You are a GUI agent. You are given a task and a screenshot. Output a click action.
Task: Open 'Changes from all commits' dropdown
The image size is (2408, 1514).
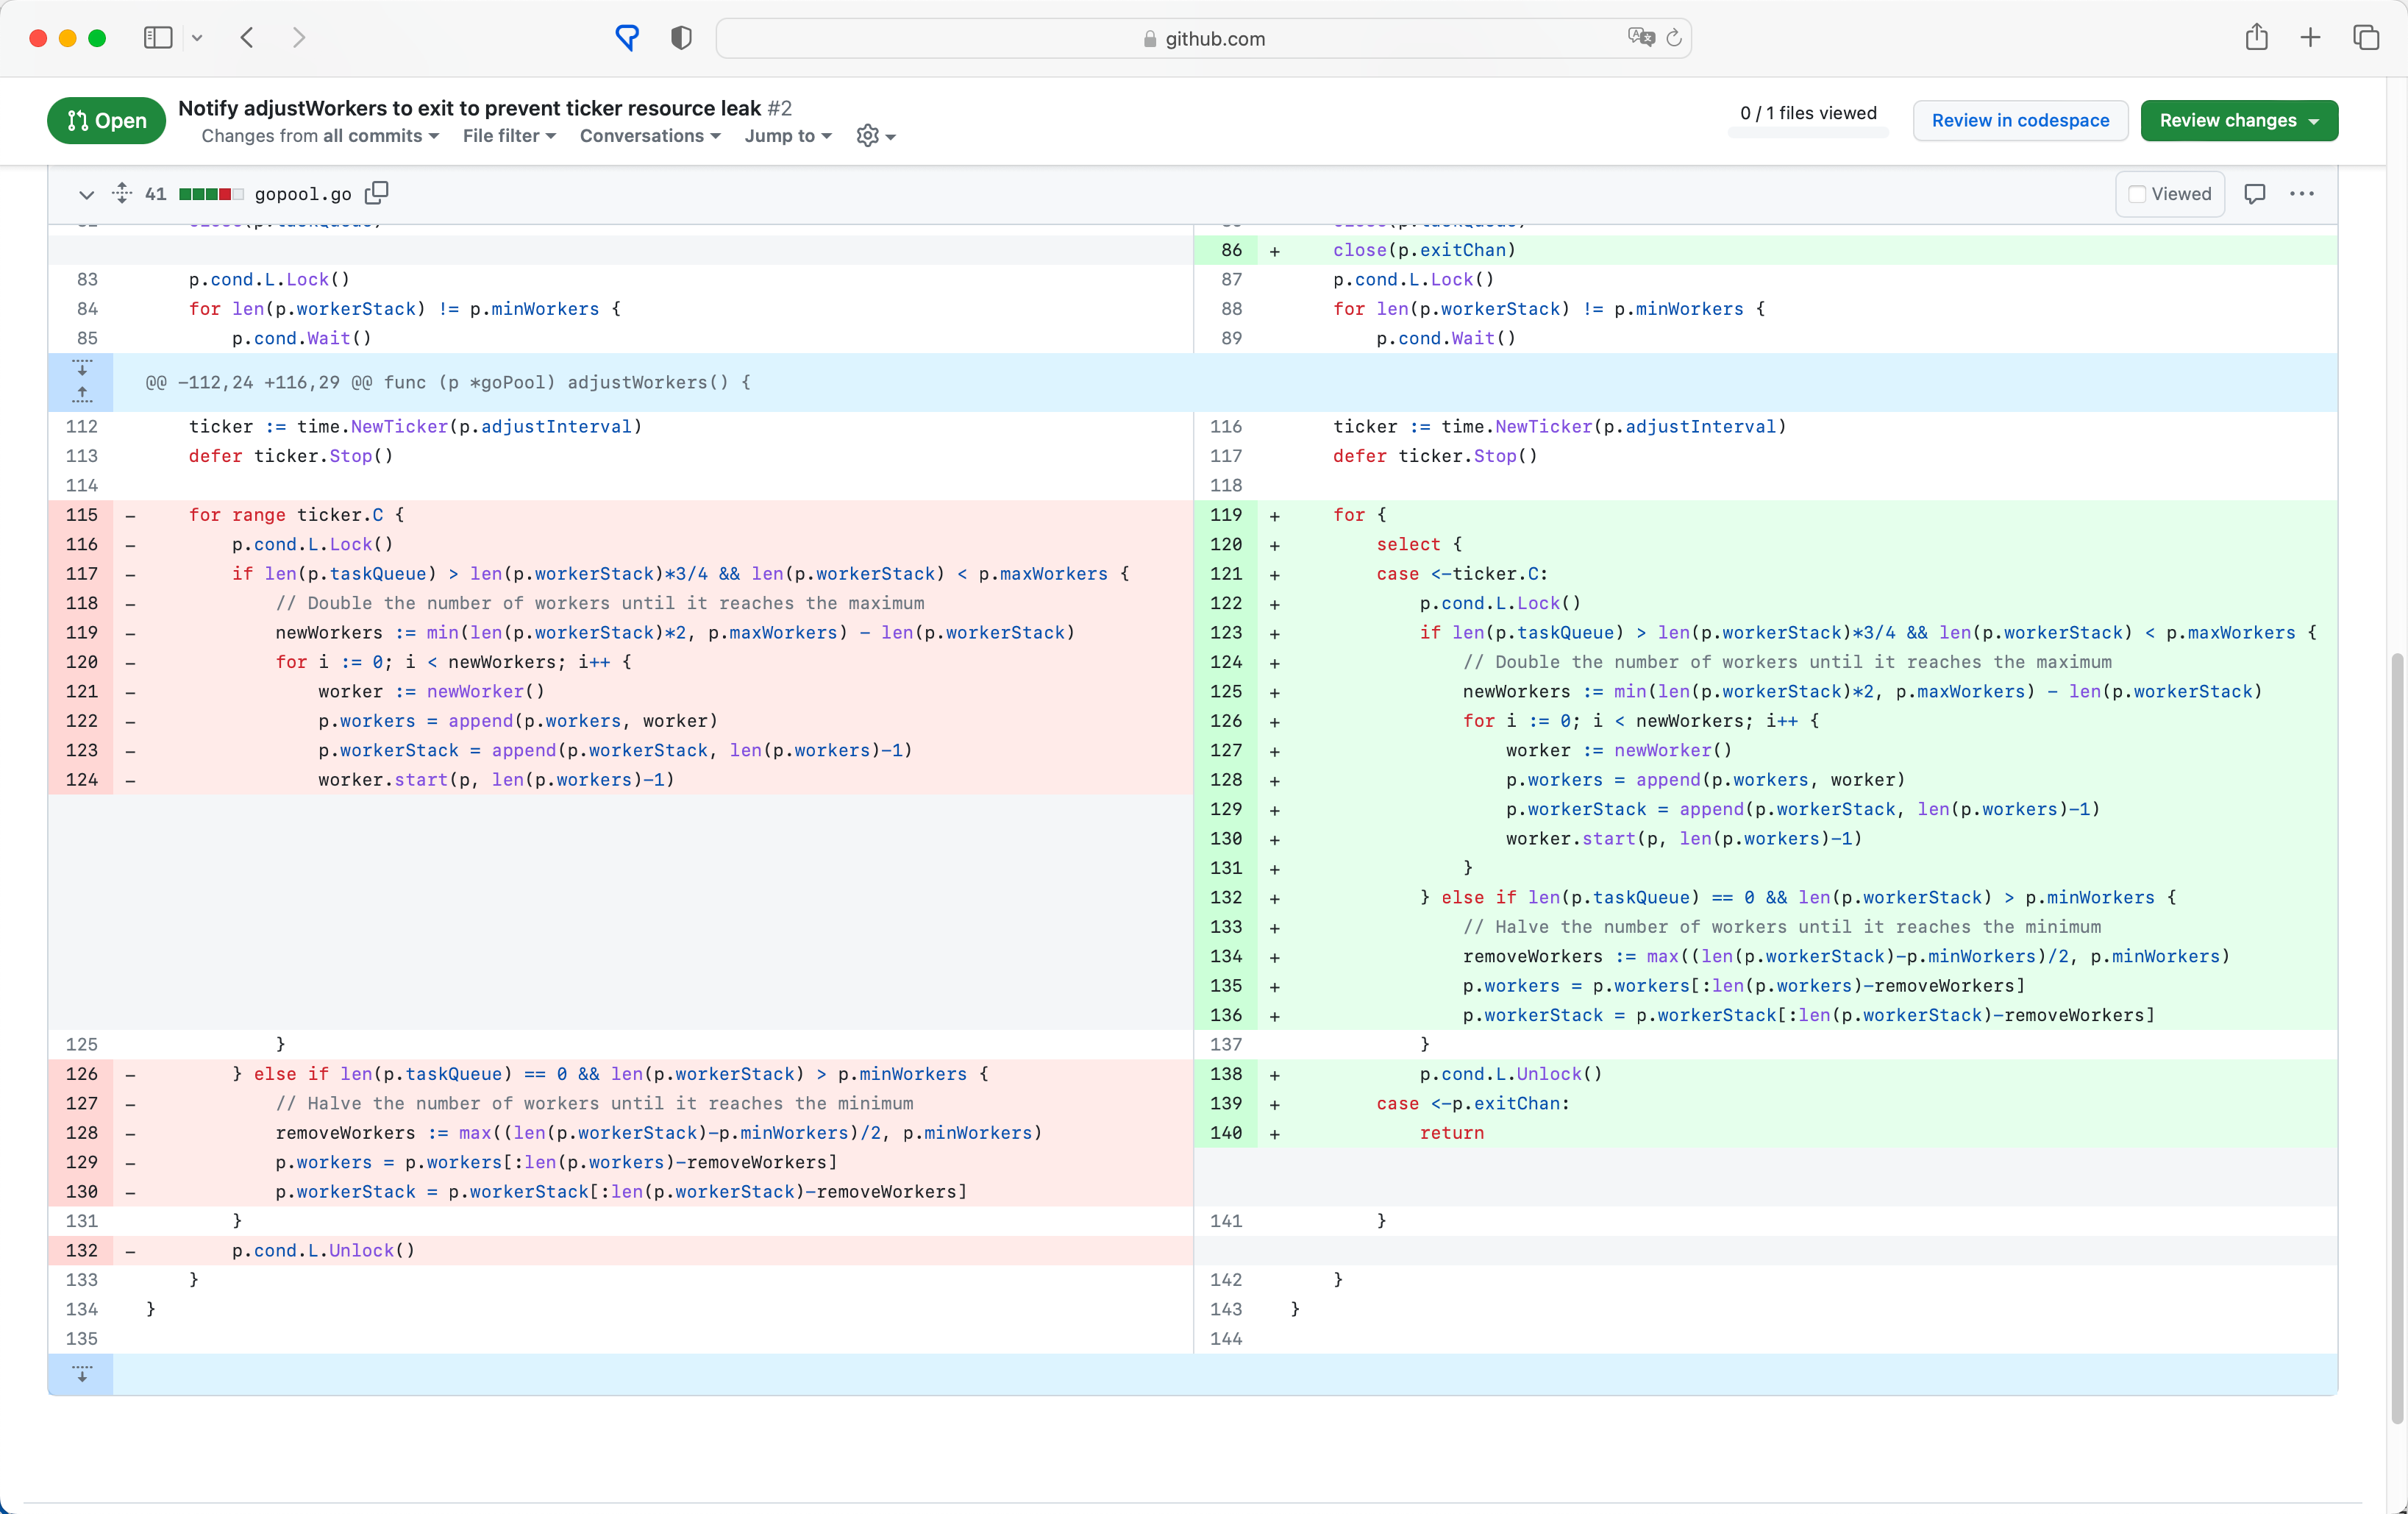click(320, 136)
